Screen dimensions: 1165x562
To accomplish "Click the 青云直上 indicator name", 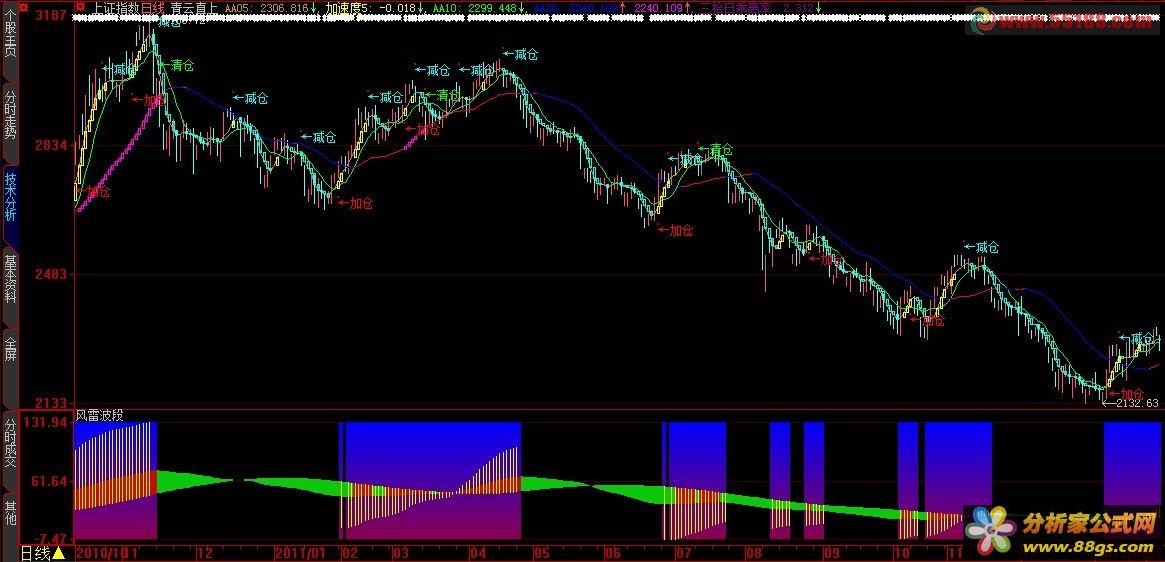I will point(195,7).
